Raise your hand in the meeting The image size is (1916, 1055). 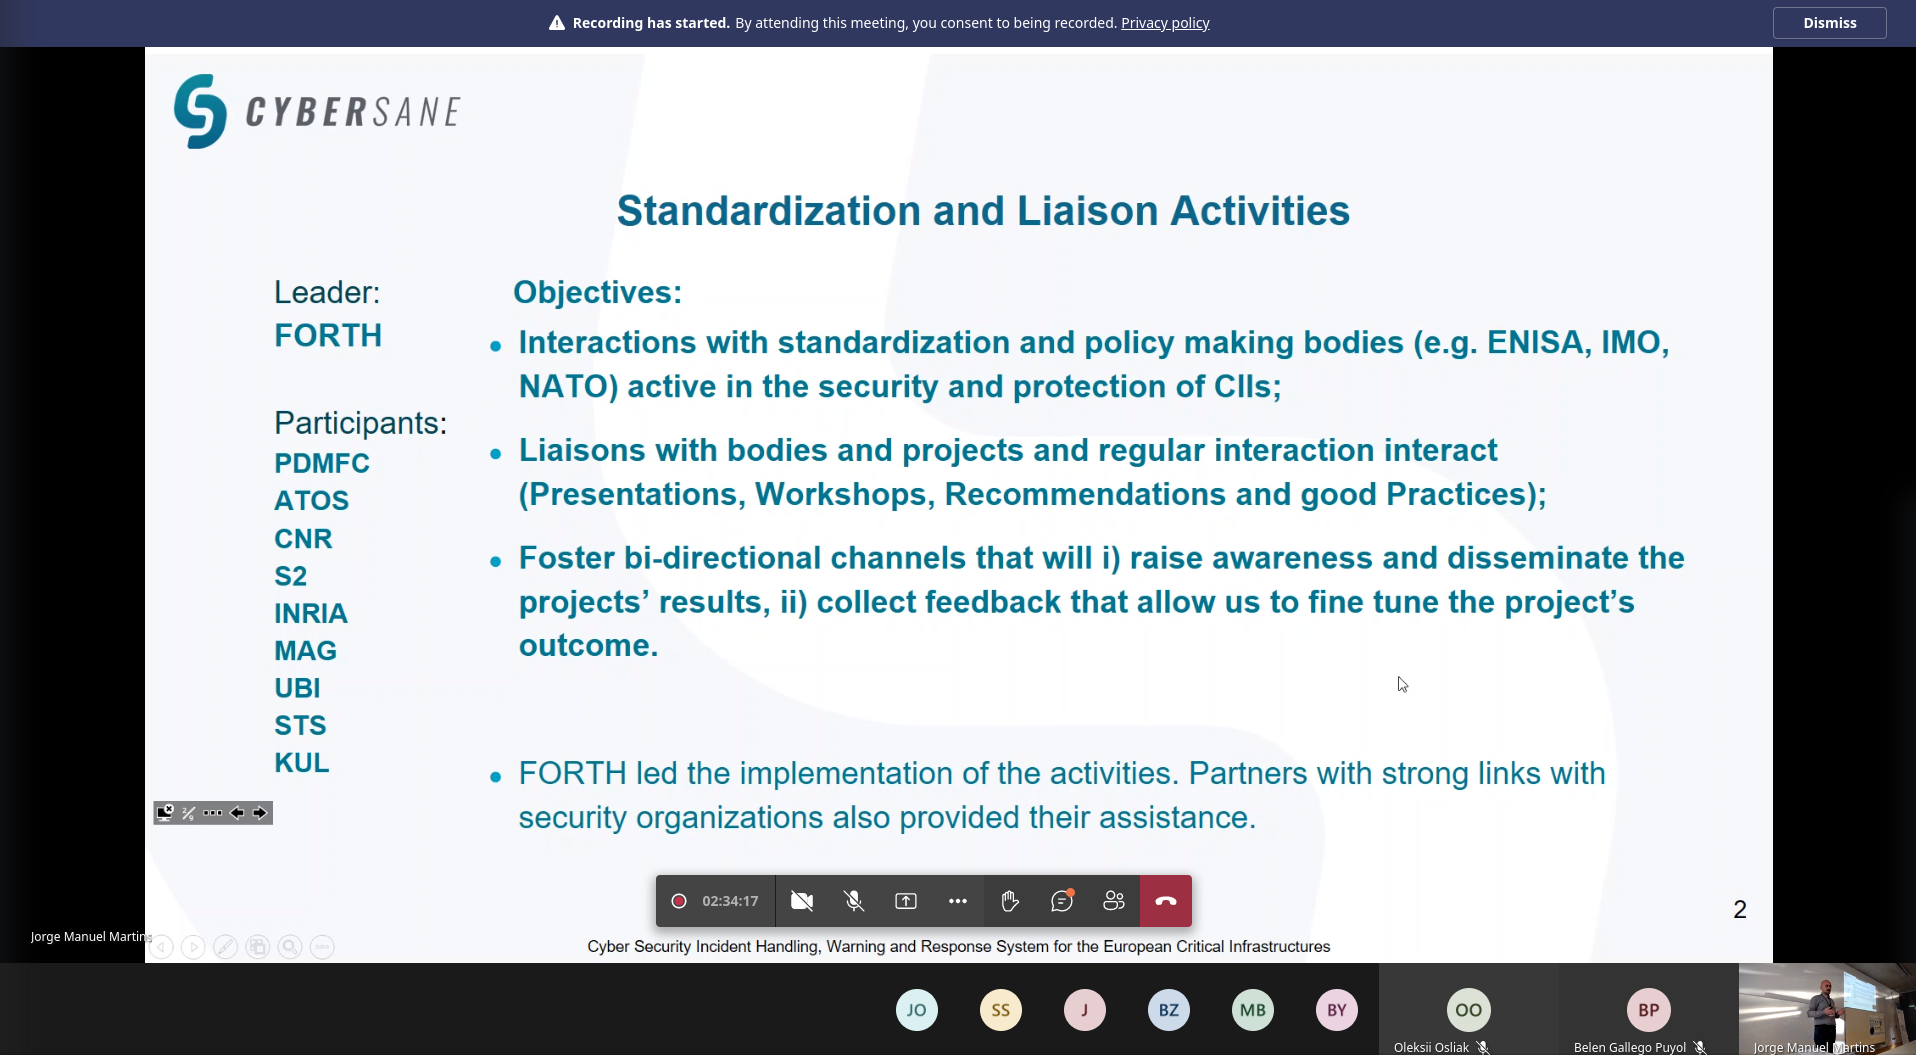coord(1010,901)
